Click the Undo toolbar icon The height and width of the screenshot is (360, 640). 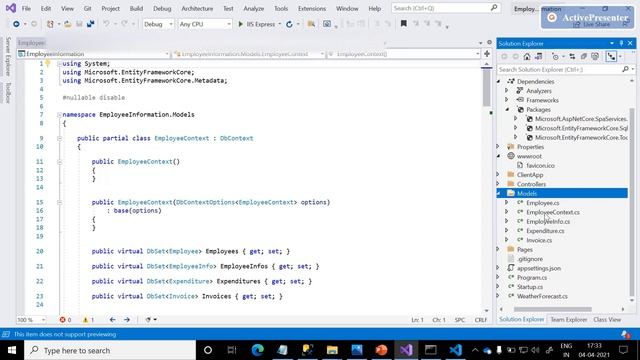107,24
